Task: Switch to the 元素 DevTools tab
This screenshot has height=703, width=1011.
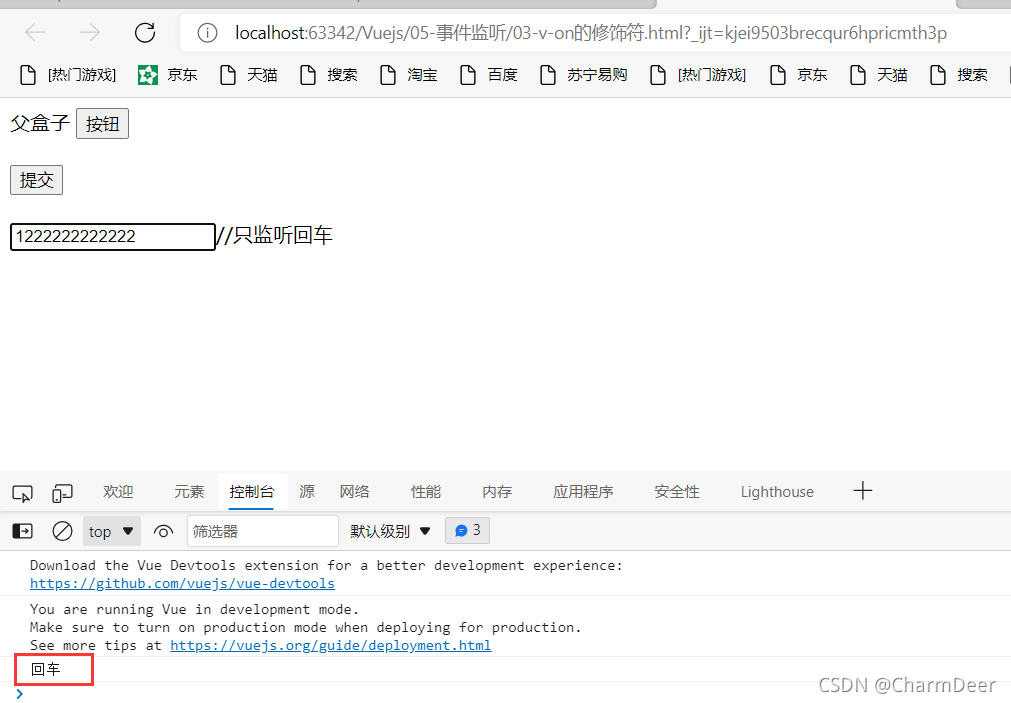Action: [189, 491]
